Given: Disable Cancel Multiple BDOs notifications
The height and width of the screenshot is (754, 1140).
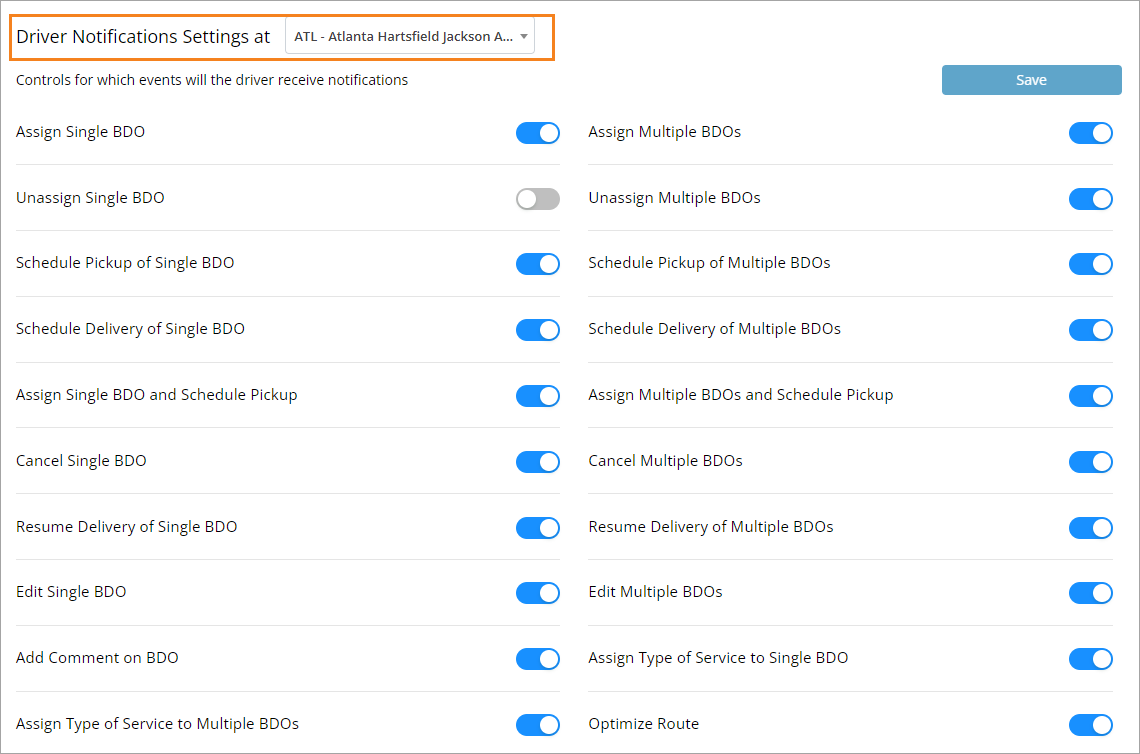Looking at the screenshot, I should (x=1091, y=462).
